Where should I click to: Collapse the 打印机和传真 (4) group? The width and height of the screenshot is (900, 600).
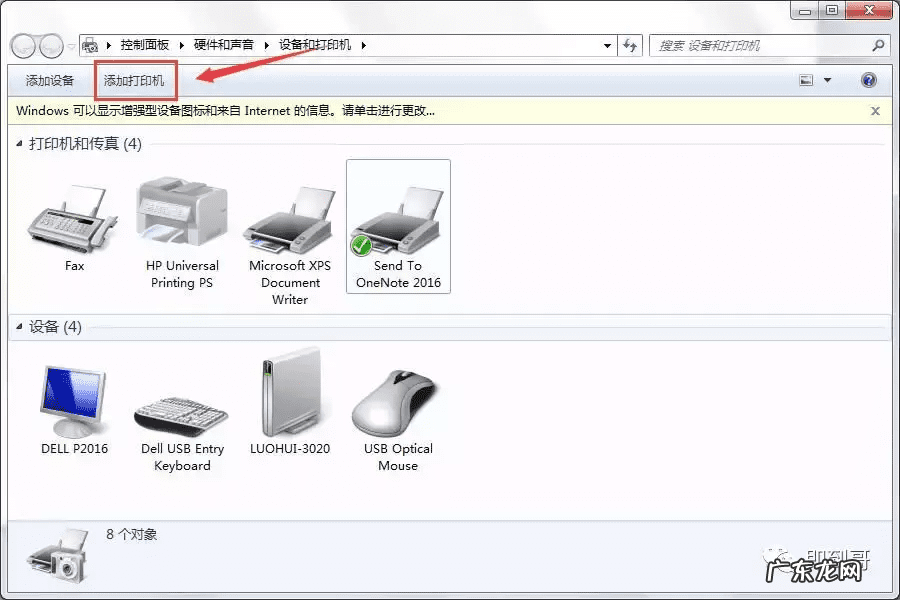pyautogui.click(x=19, y=144)
